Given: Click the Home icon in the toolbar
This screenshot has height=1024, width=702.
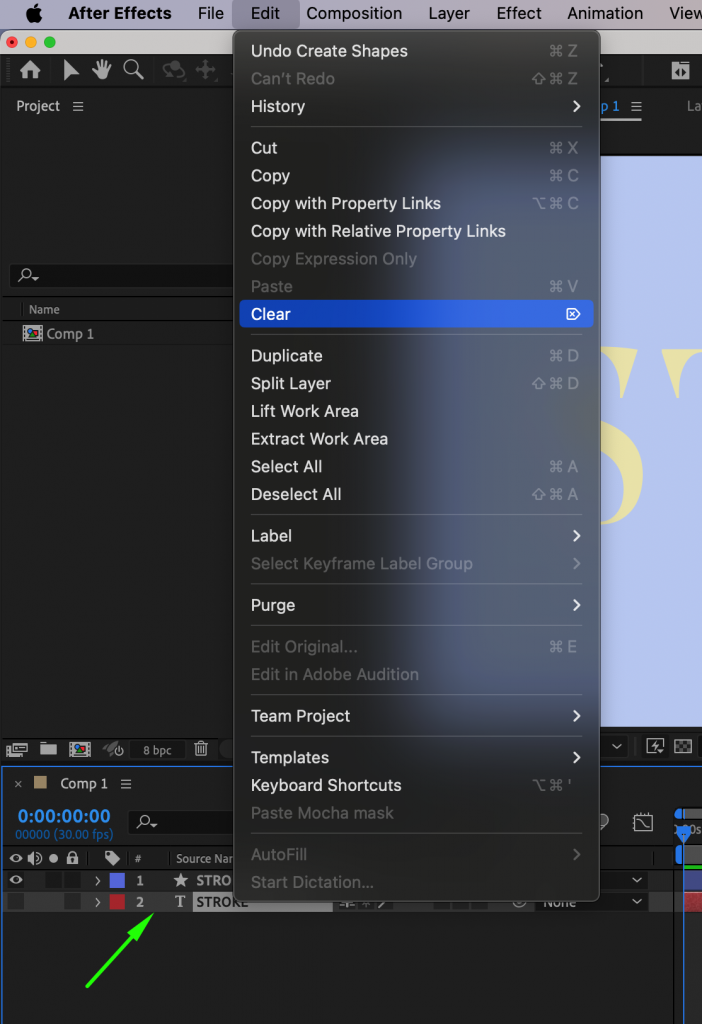Looking at the screenshot, I should point(30,70).
